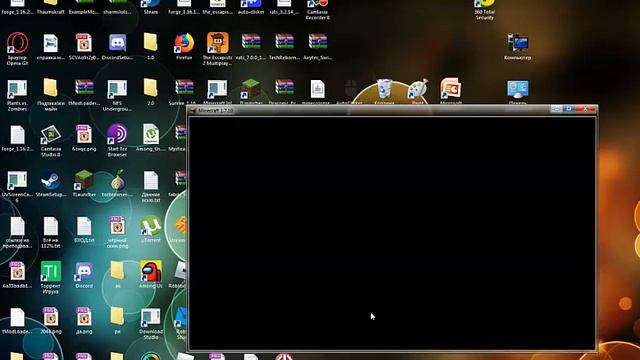Close the Minecraft window

pos(585,109)
